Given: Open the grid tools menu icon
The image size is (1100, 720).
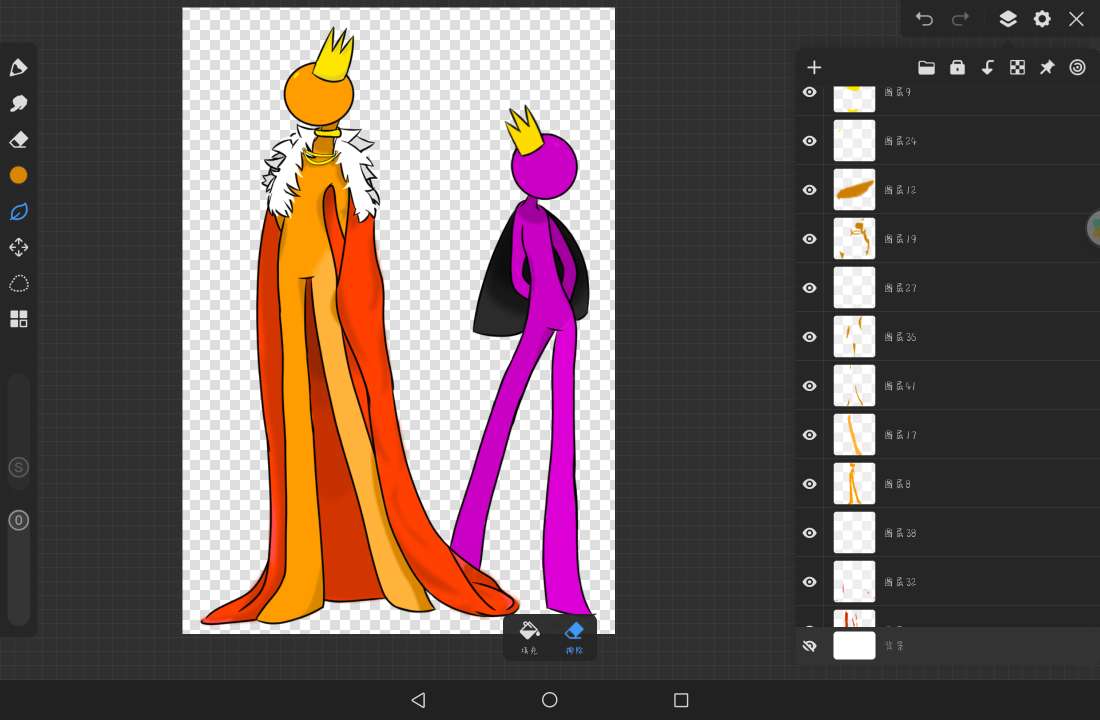Looking at the screenshot, I should pyautogui.click(x=18, y=319).
